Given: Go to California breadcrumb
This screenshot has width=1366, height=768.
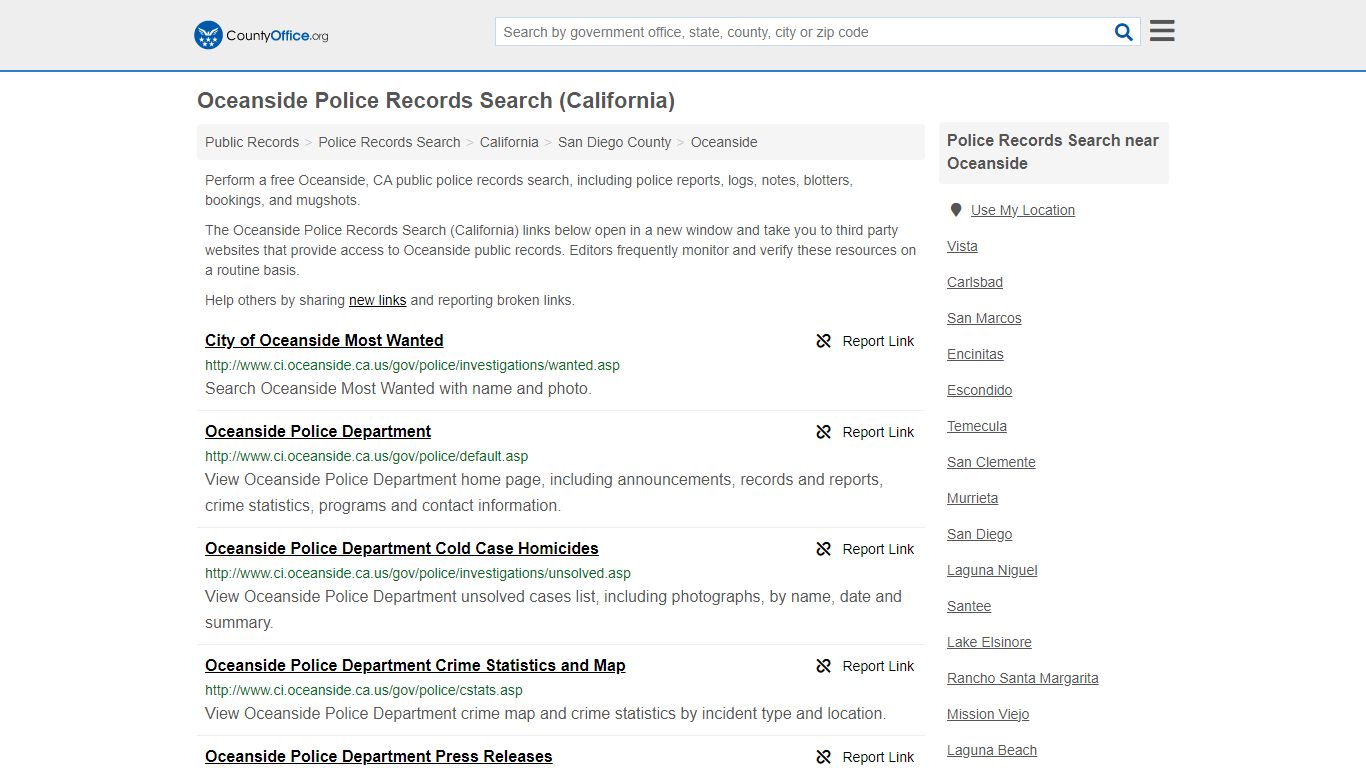Looking at the screenshot, I should coord(509,142).
